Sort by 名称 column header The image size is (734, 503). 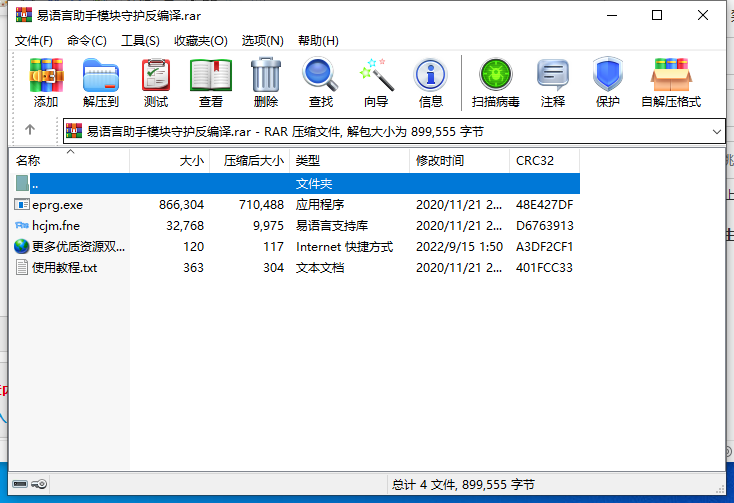(x=69, y=161)
